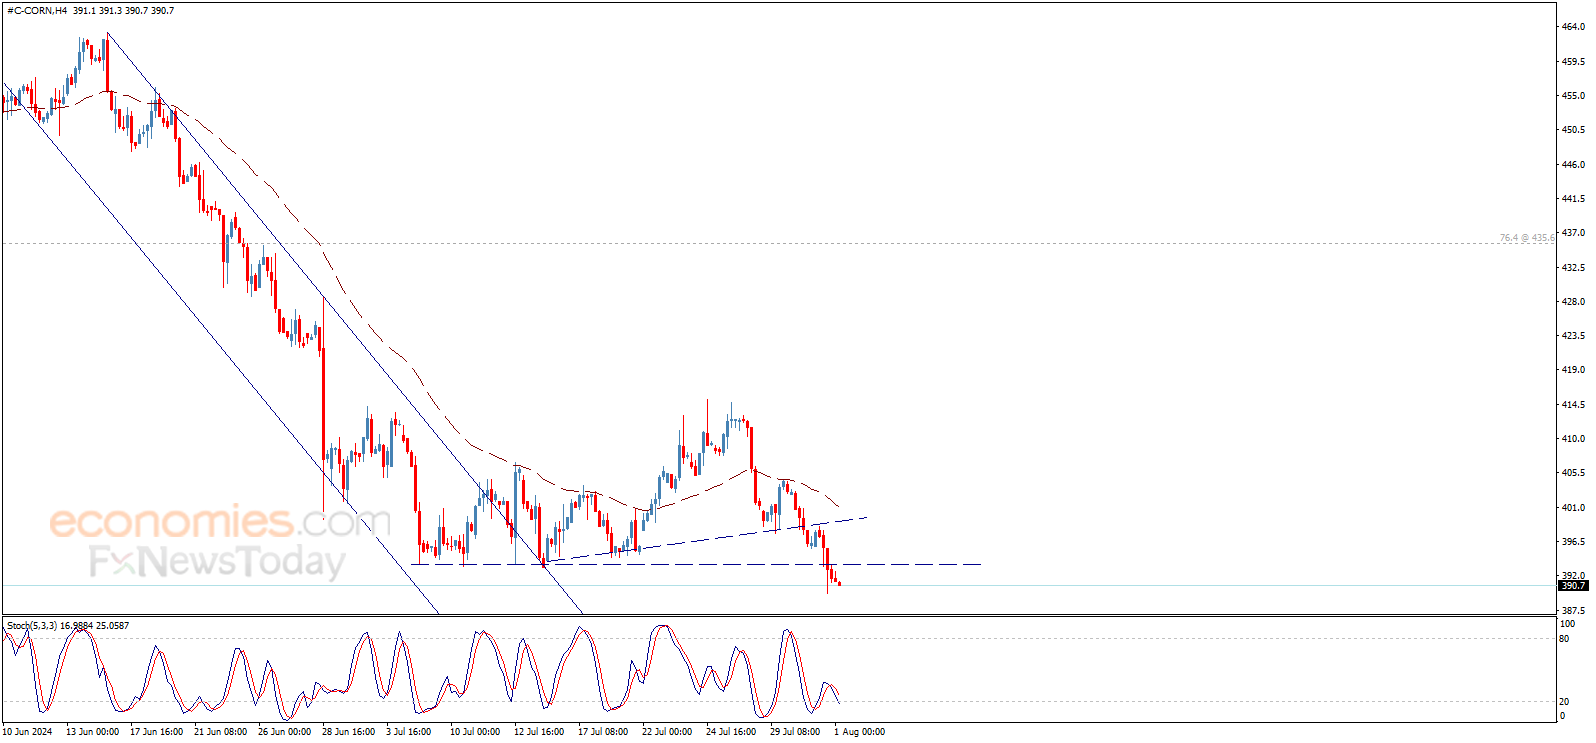Screen dimensions: 1596x743
Task: Click the current price tag 390.7
Action: coord(1573,586)
